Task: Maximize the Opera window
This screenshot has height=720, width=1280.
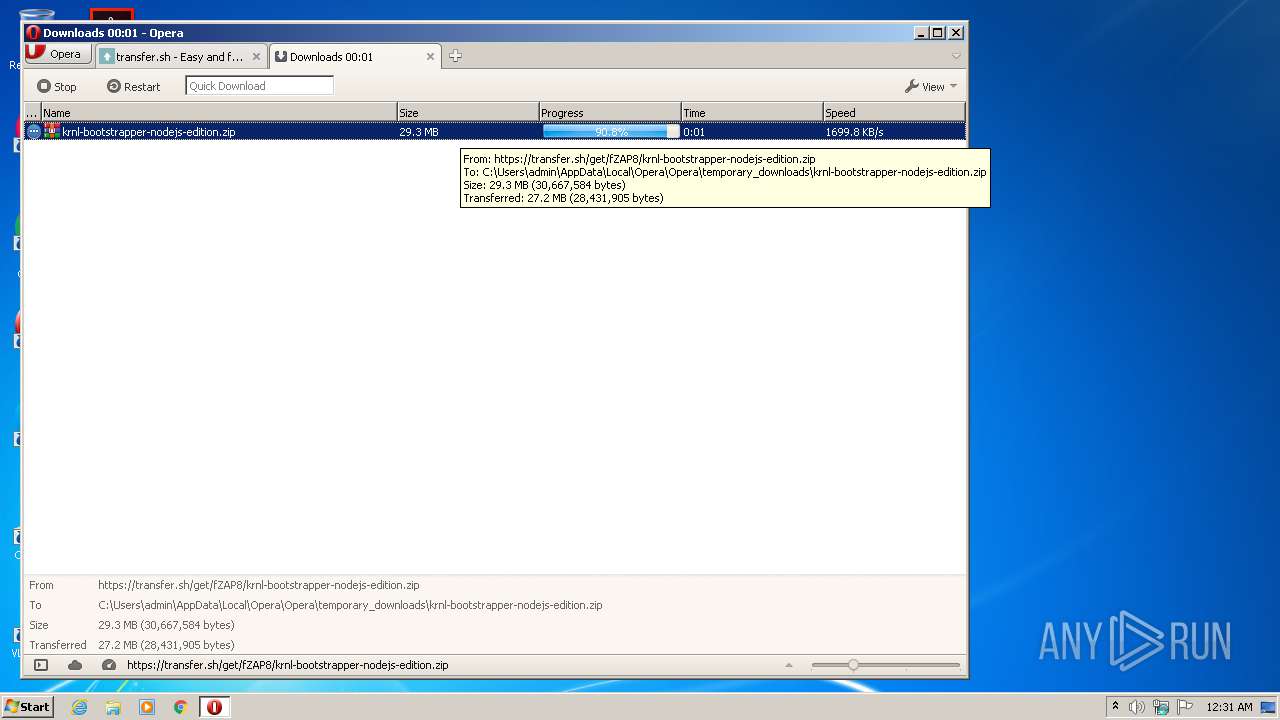Action: pos(937,33)
